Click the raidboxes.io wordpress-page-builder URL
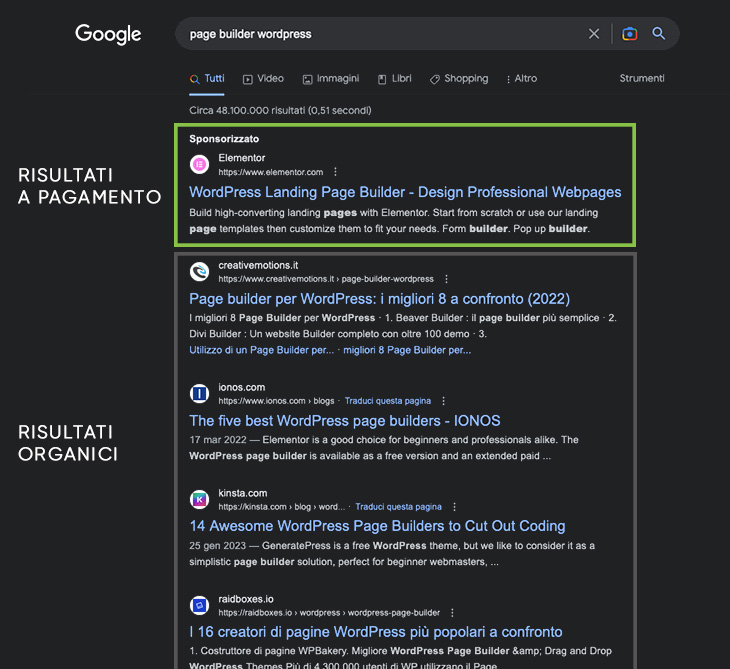 pyautogui.click(x=329, y=613)
